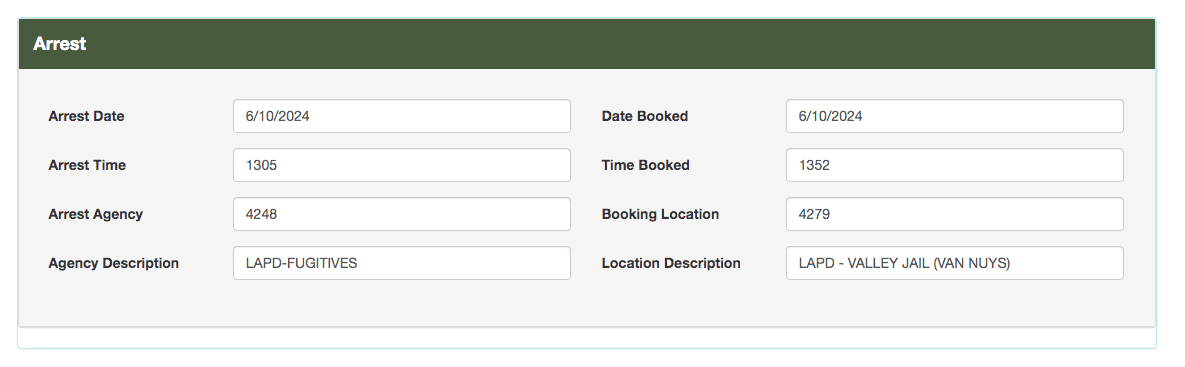1185x367 pixels.
Task: Click the "Booking Location" label text
Action: coord(661,214)
